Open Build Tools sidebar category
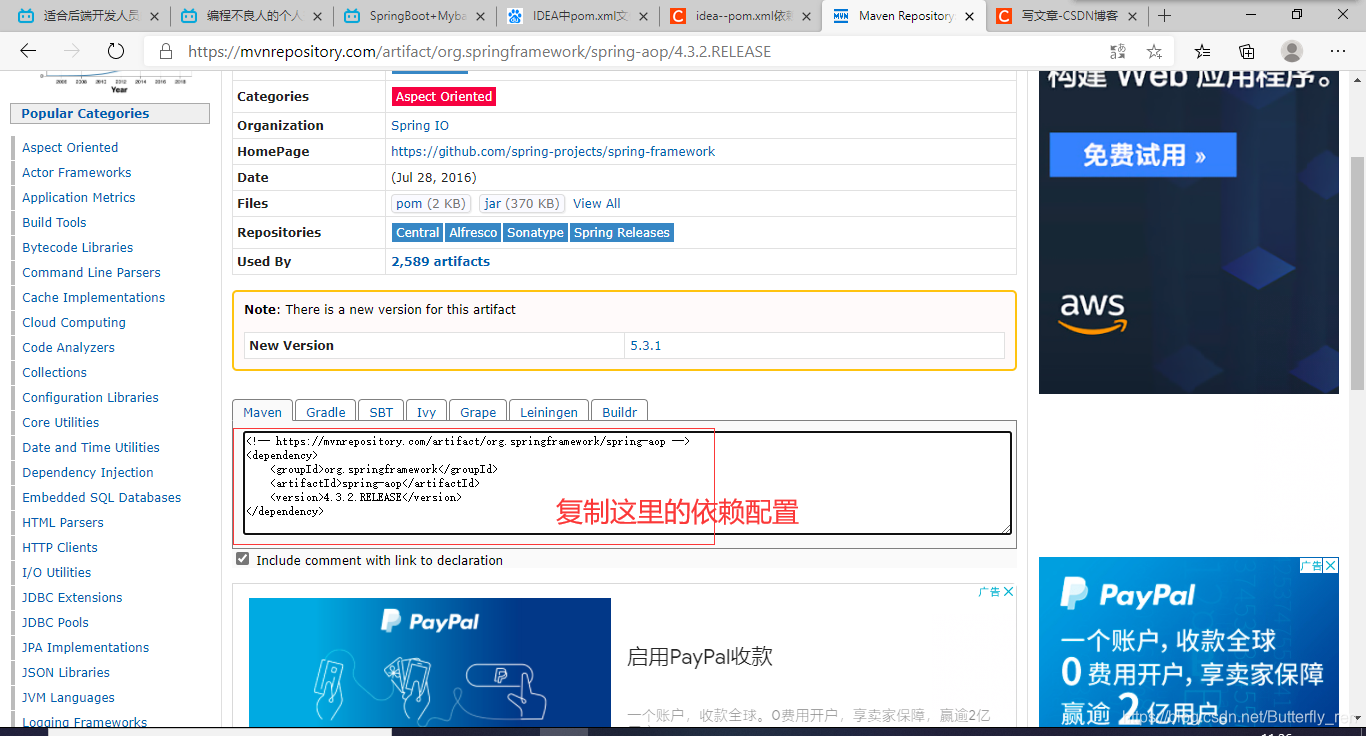 point(54,222)
